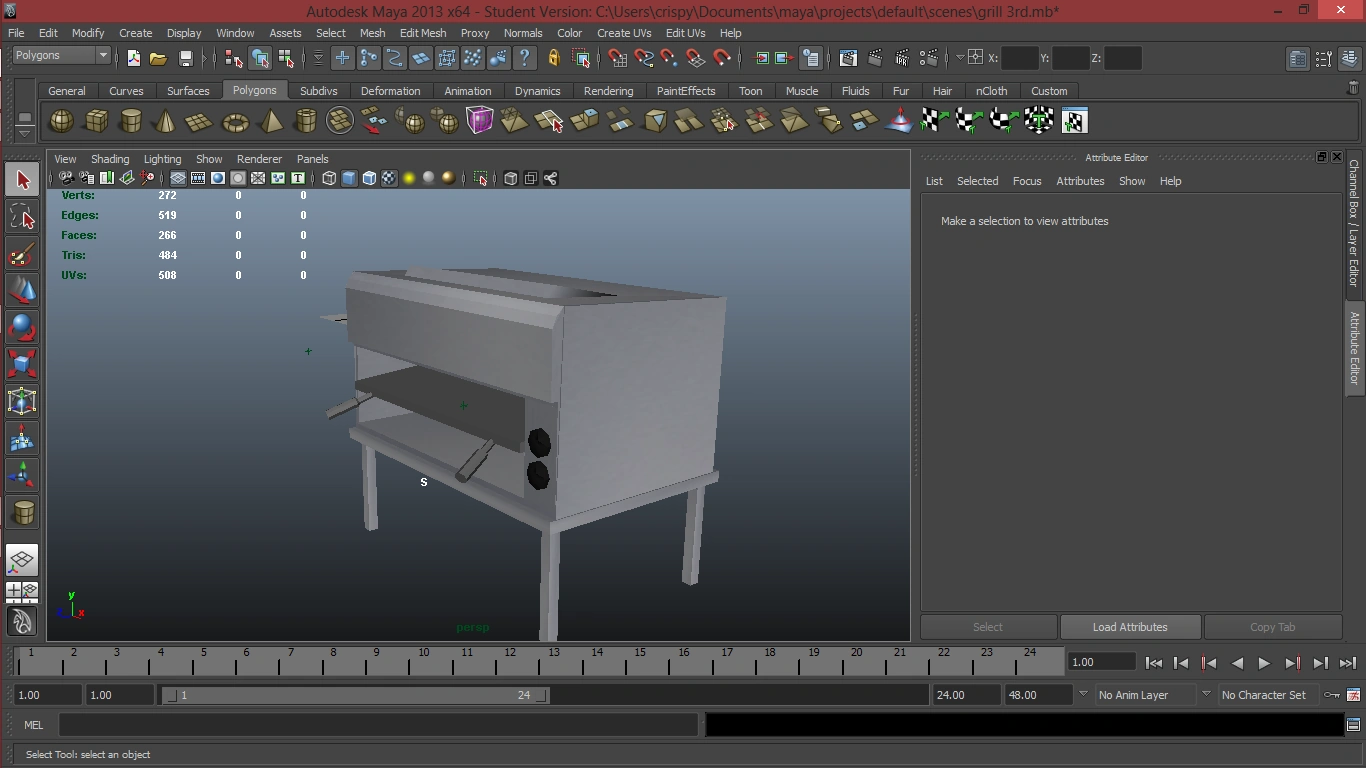The height and width of the screenshot is (768, 1366).
Task: Toggle wireframe on shaded in viewport
Action: 369,178
